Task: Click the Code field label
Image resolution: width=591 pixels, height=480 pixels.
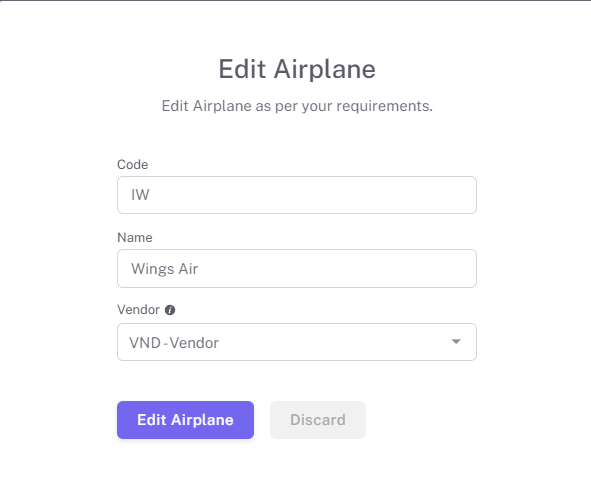Action: (x=133, y=165)
